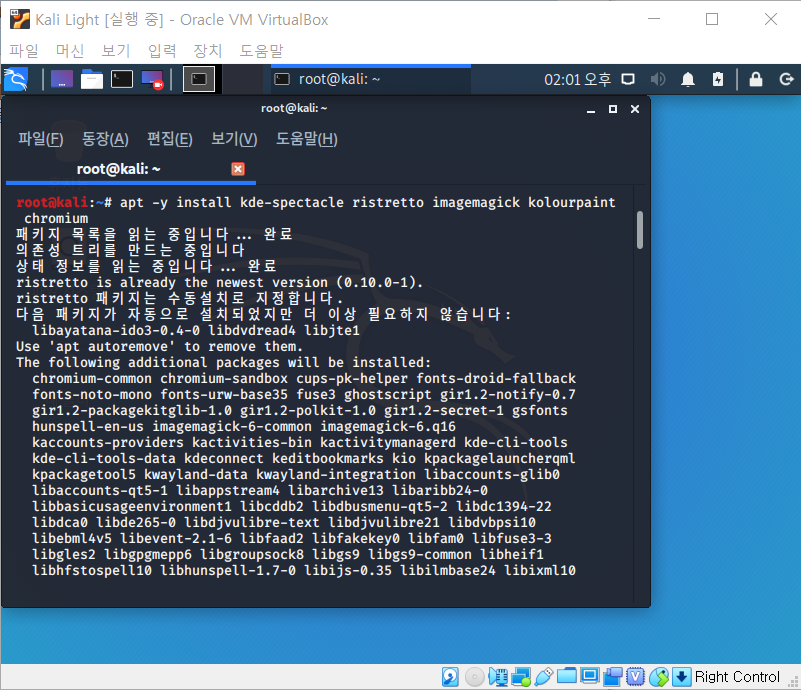
Task: Click the recording status icon
Action: coord(612,677)
